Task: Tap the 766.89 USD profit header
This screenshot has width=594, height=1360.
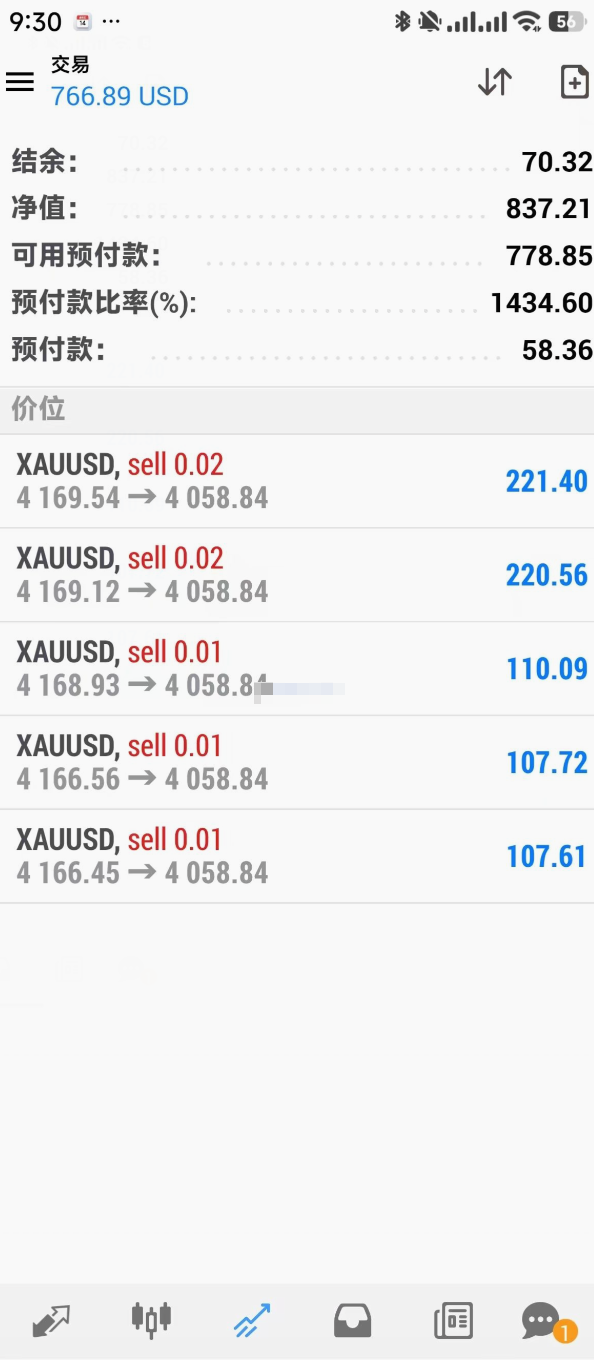Action: tap(120, 96)
